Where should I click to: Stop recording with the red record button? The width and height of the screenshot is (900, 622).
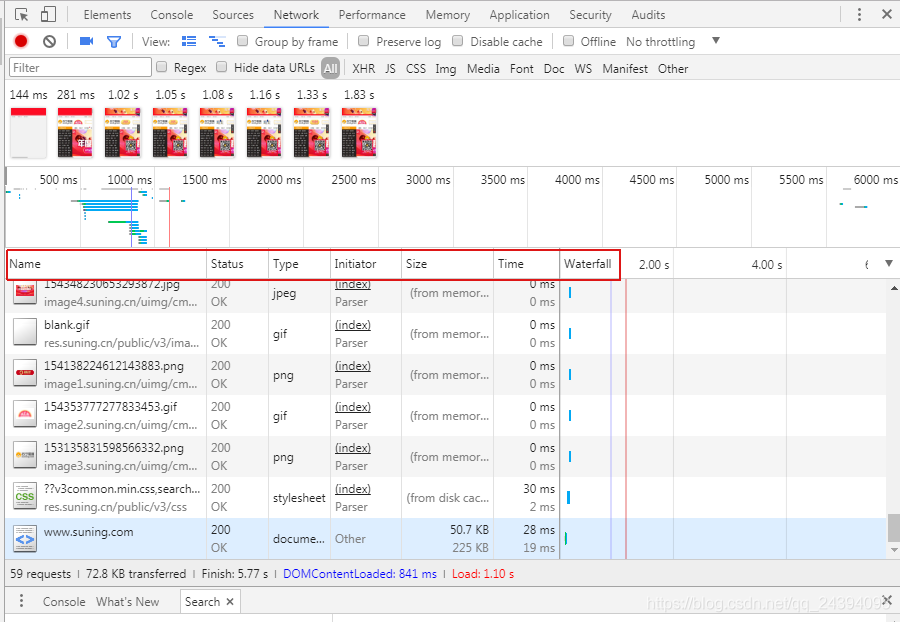click(21, 41)
